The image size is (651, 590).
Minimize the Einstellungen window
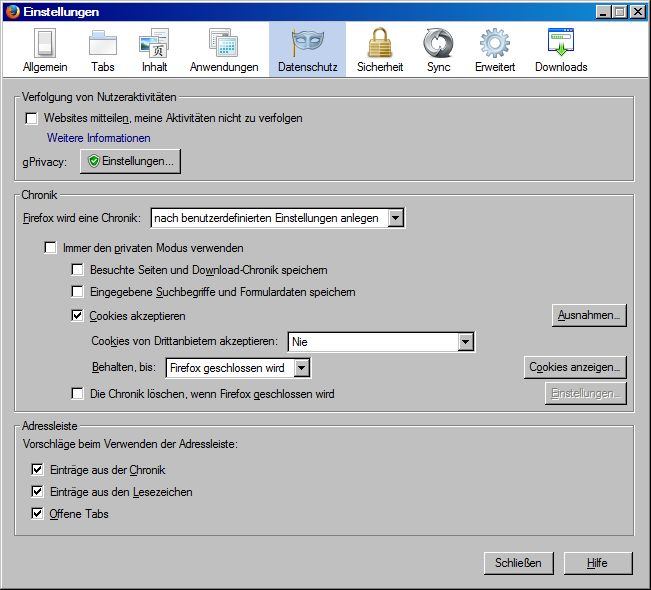603,12
